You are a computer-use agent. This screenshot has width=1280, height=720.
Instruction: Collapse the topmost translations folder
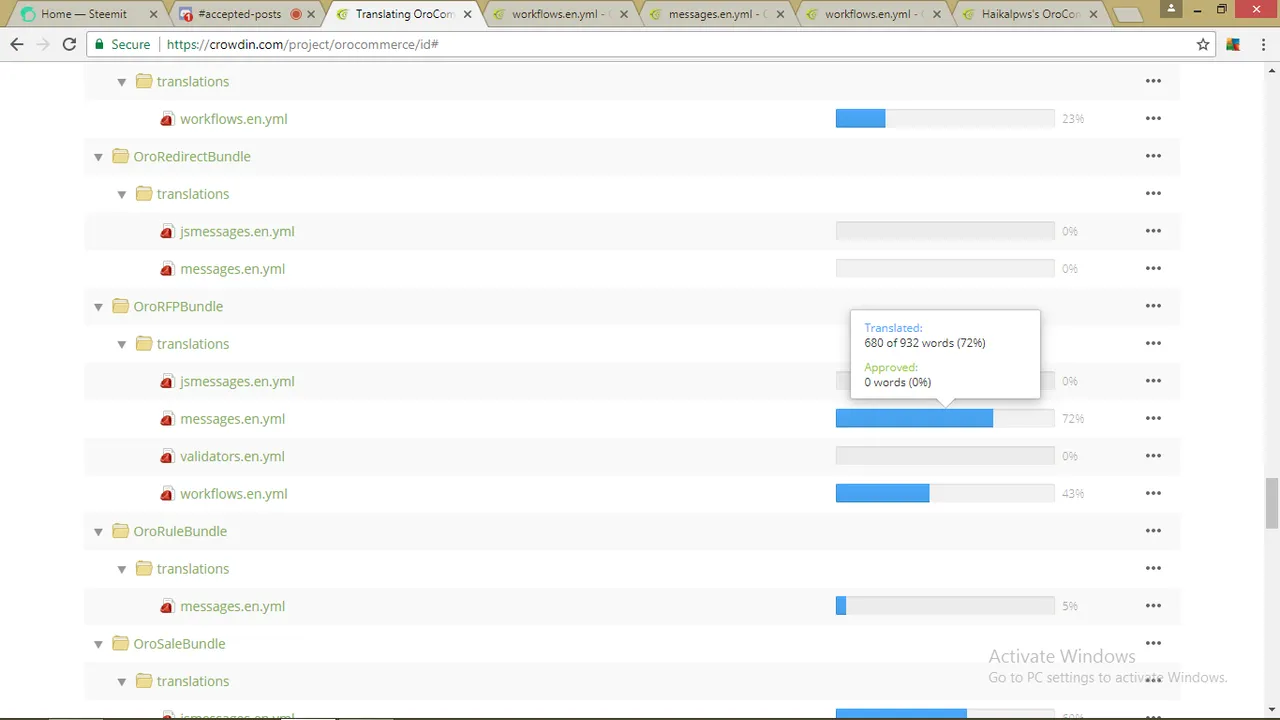click(x=122, y=82)
